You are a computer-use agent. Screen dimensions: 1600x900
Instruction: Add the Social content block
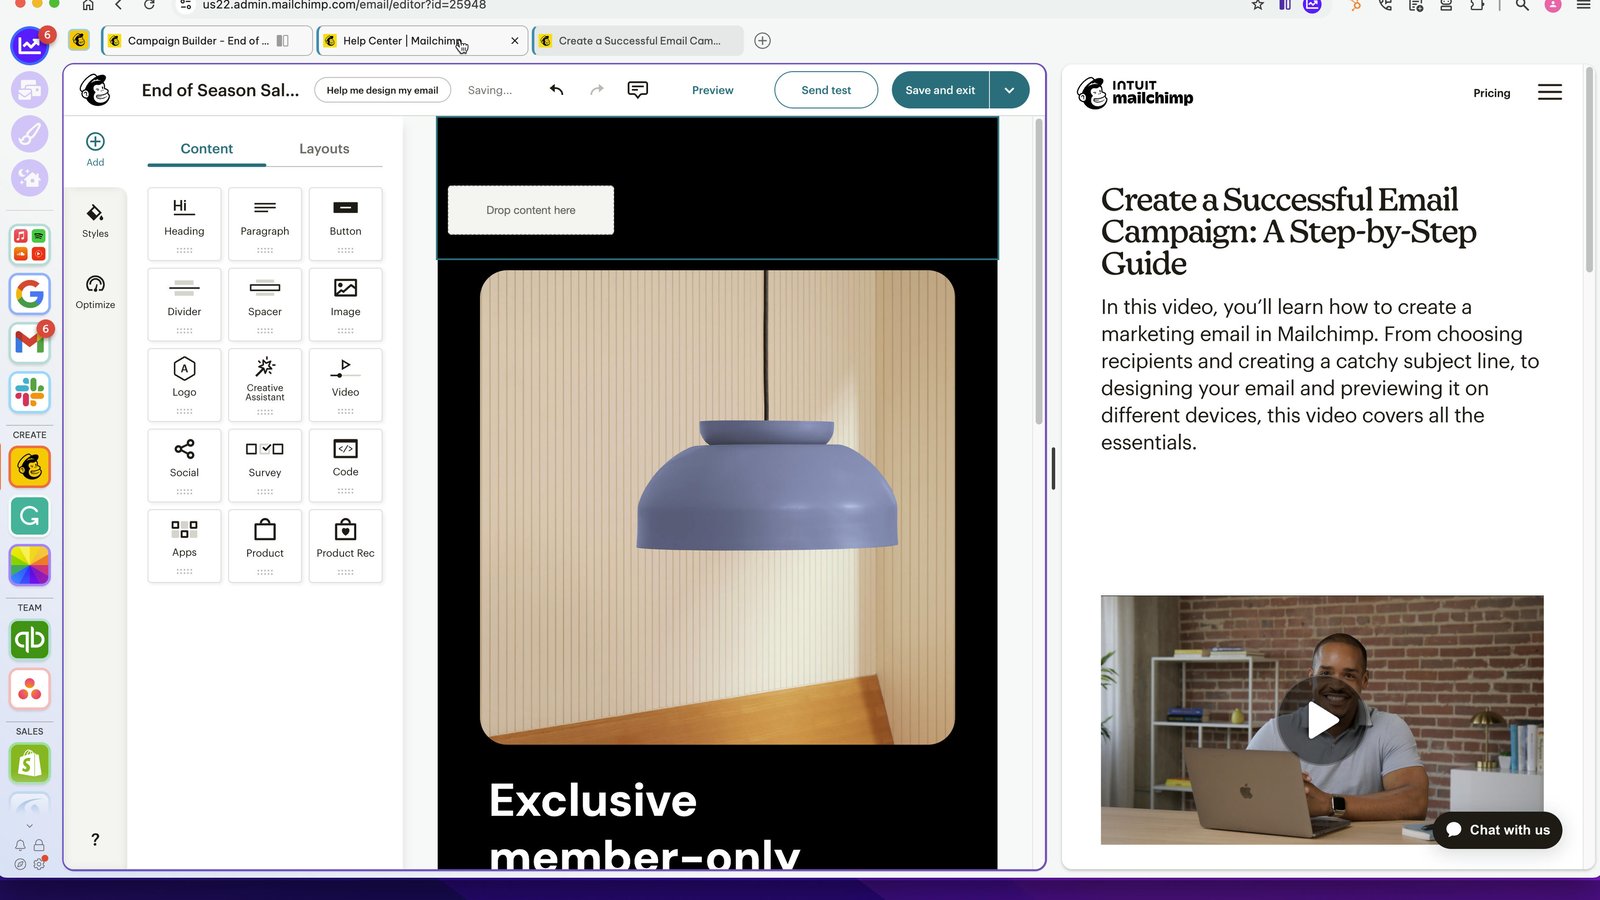(x=184, y=465)
